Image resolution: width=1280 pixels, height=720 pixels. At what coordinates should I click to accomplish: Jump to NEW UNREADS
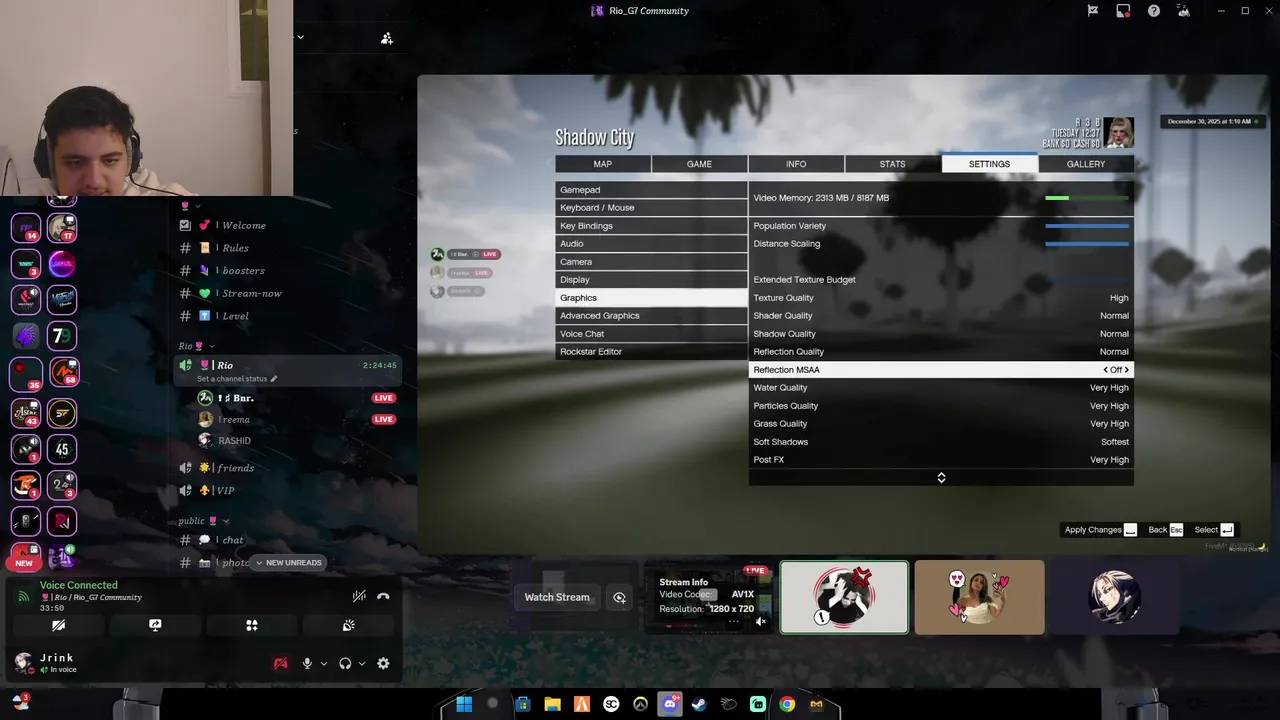tap(288, 563)
